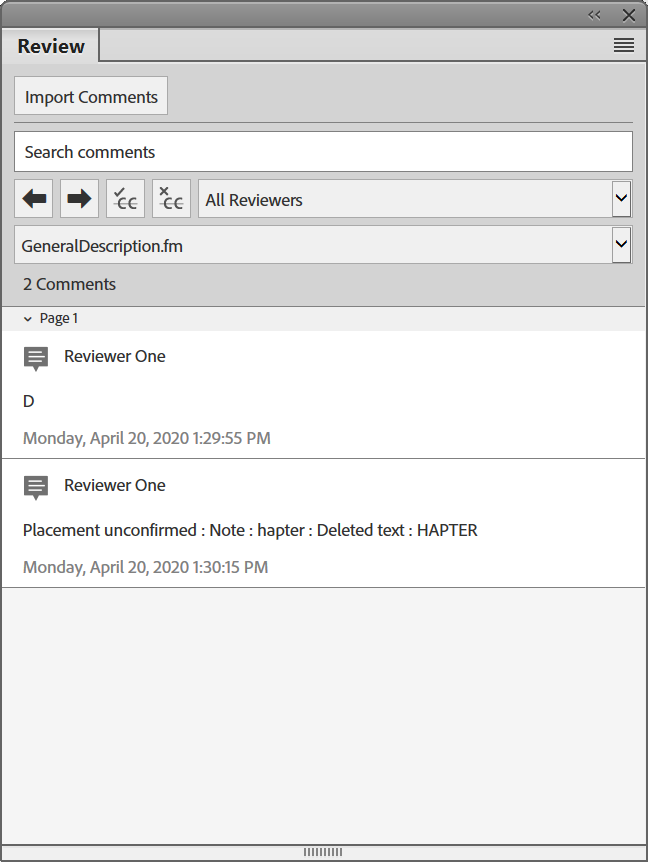Collapse the panel with double-arrow icon
The image size is (648, 862).
(595, 15)
